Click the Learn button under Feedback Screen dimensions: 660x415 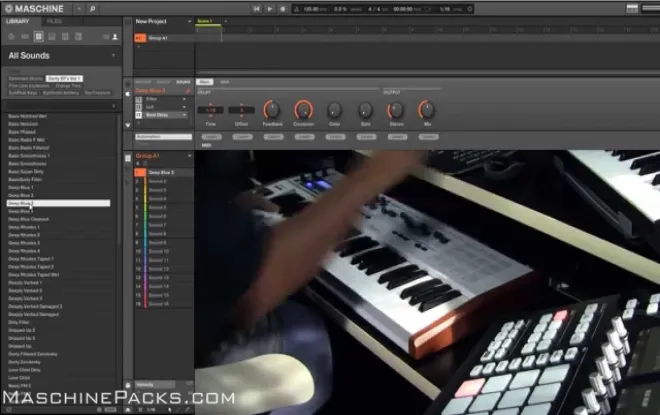click(273, 137)
